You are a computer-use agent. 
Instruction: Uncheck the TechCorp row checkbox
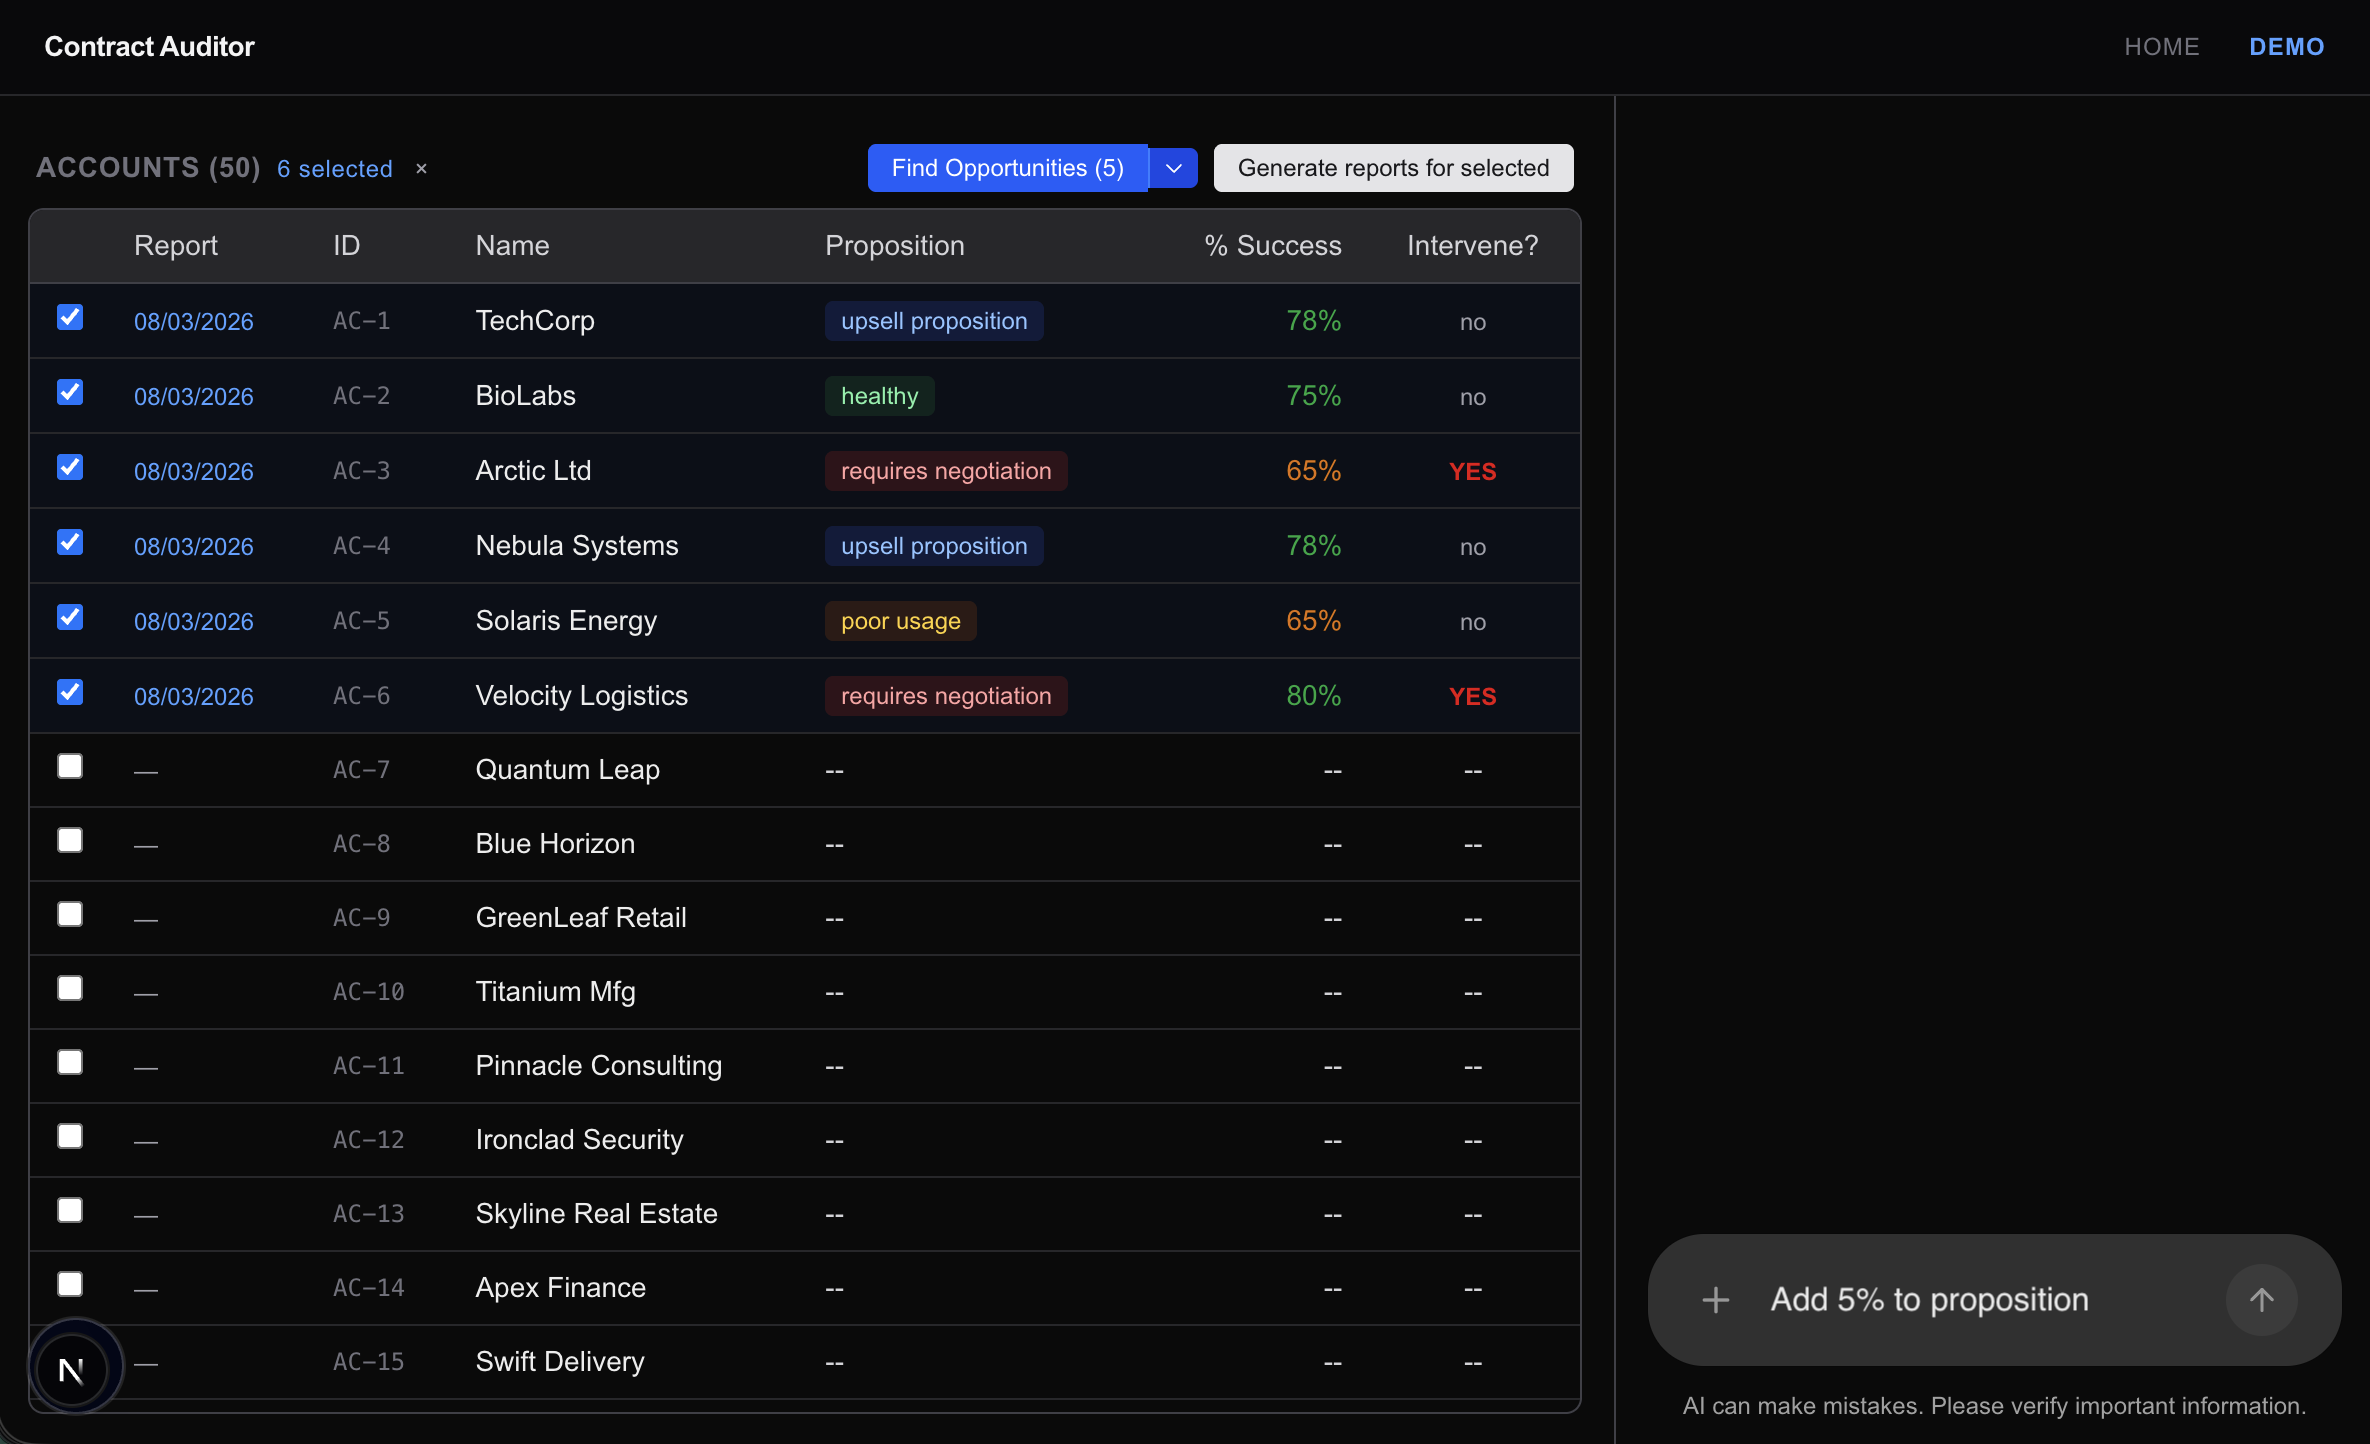[x=70, y=317]
